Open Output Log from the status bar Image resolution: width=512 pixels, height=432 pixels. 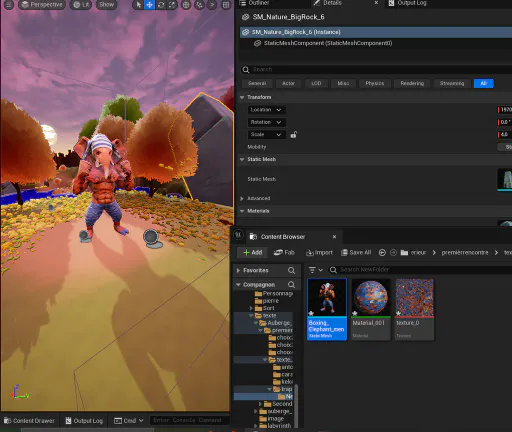pyautogui.click(x=84, y=421)
